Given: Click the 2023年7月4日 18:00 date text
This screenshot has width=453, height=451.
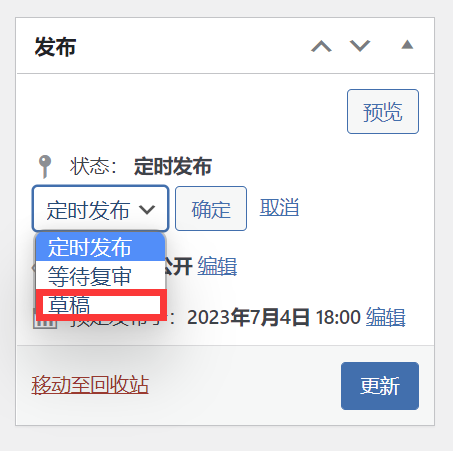Looking at the screenshot, I should [274, 317].
